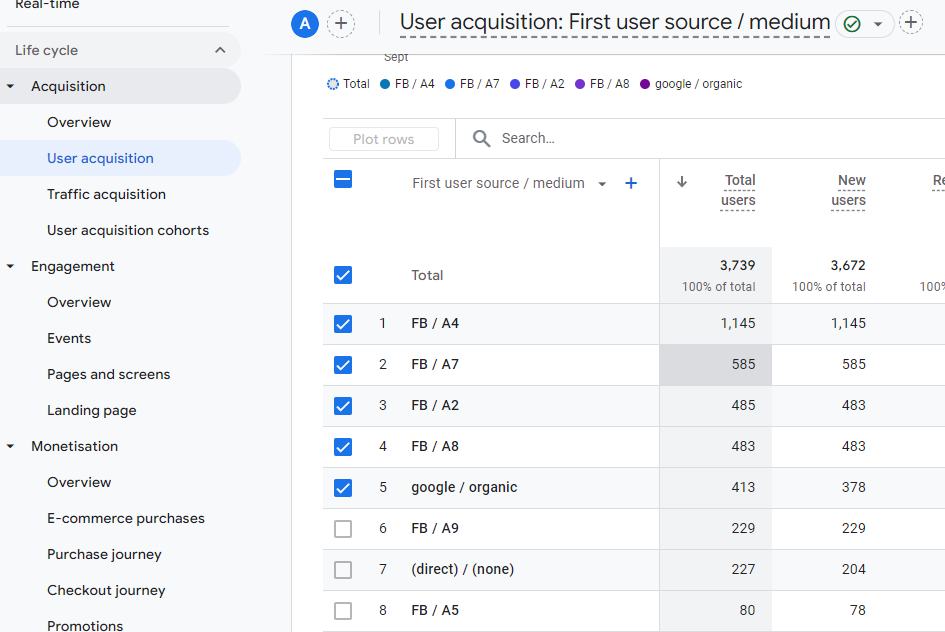Open First user source / medium dimension dropdown
The image size is (945, 632).
click(x=602, y=184)
